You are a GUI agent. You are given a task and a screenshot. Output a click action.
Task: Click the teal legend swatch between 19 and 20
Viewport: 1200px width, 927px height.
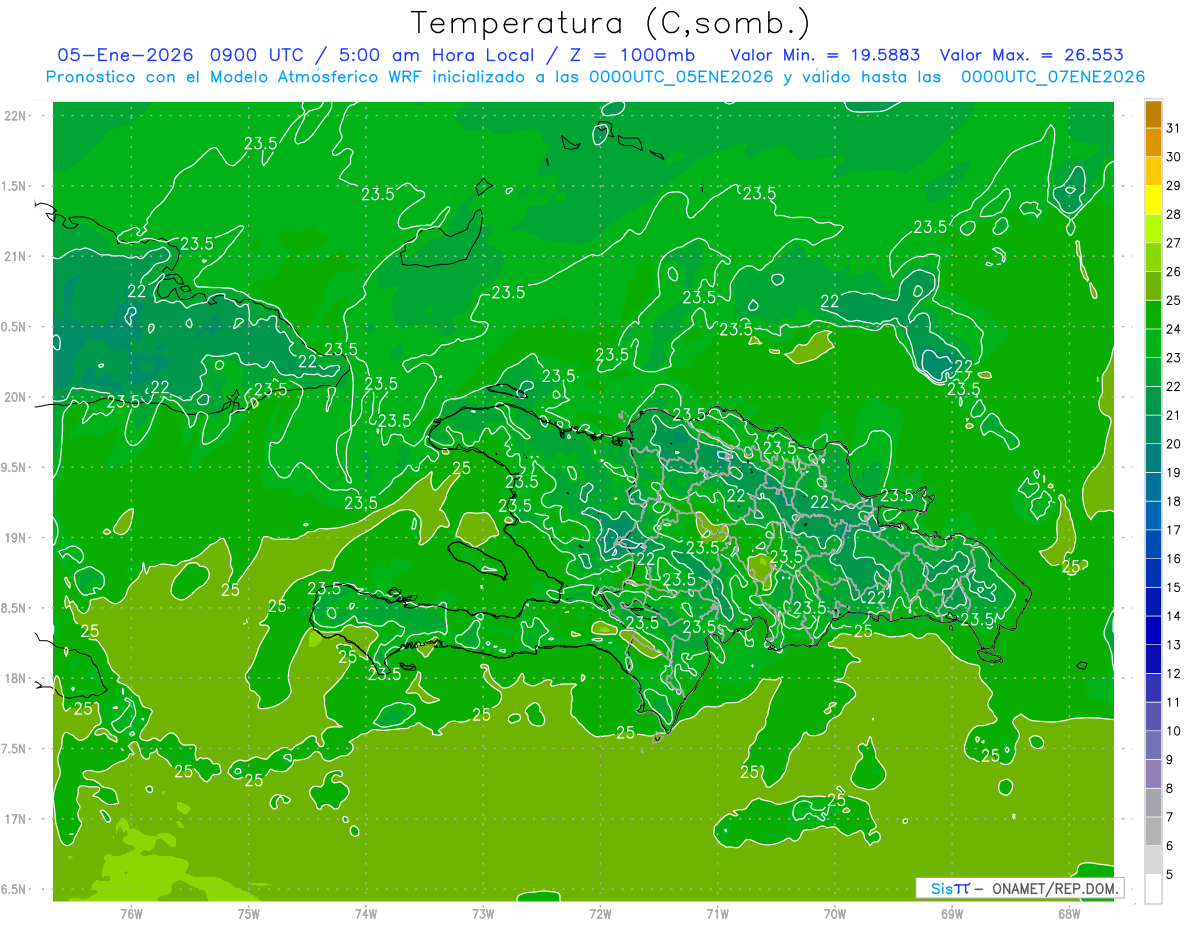(1153, 459)
